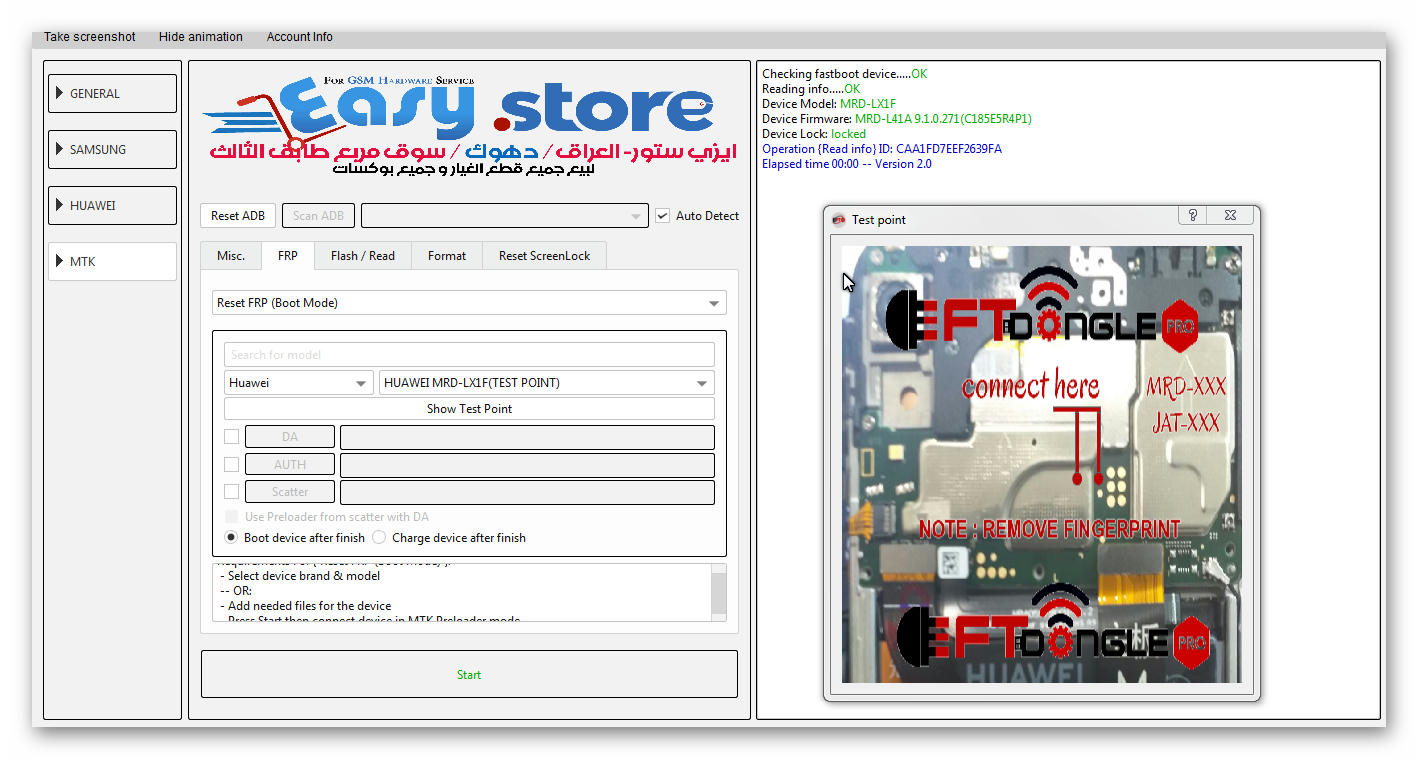Open the Reset FRP (Boot Mode) dropdown
This screenshot has width=1418, height=759.
click(469, 303)
